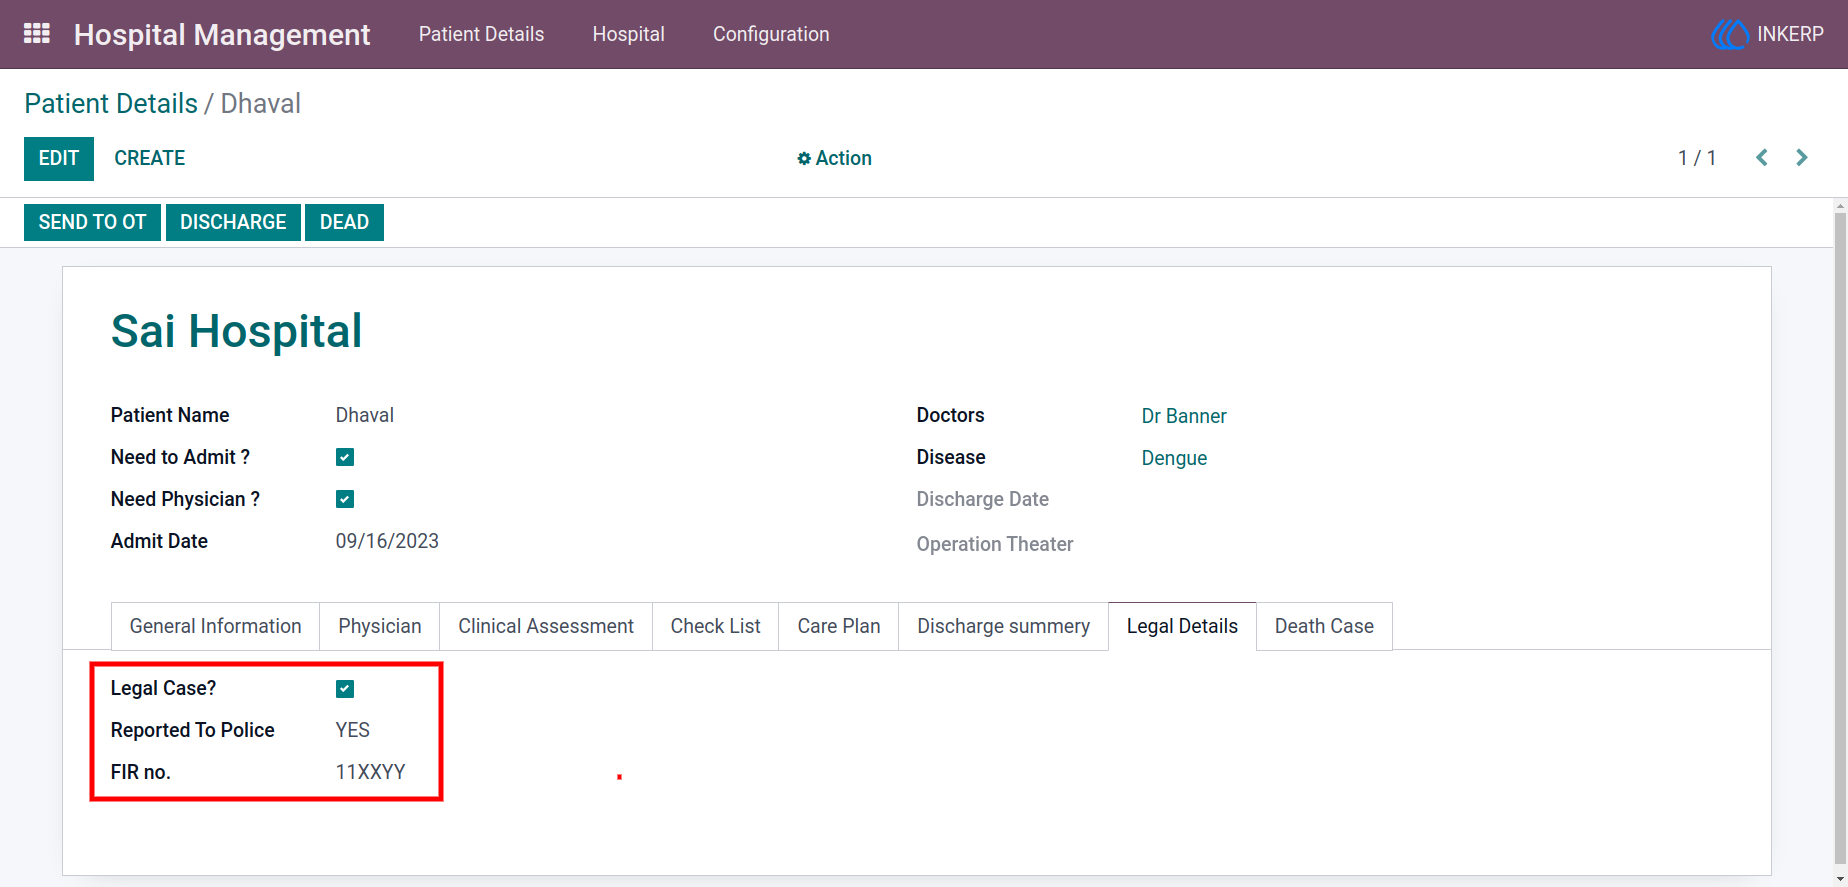The image size is (1848, 887).
Task: Click the Reported To Police value YES
Action: pos(352,730)
